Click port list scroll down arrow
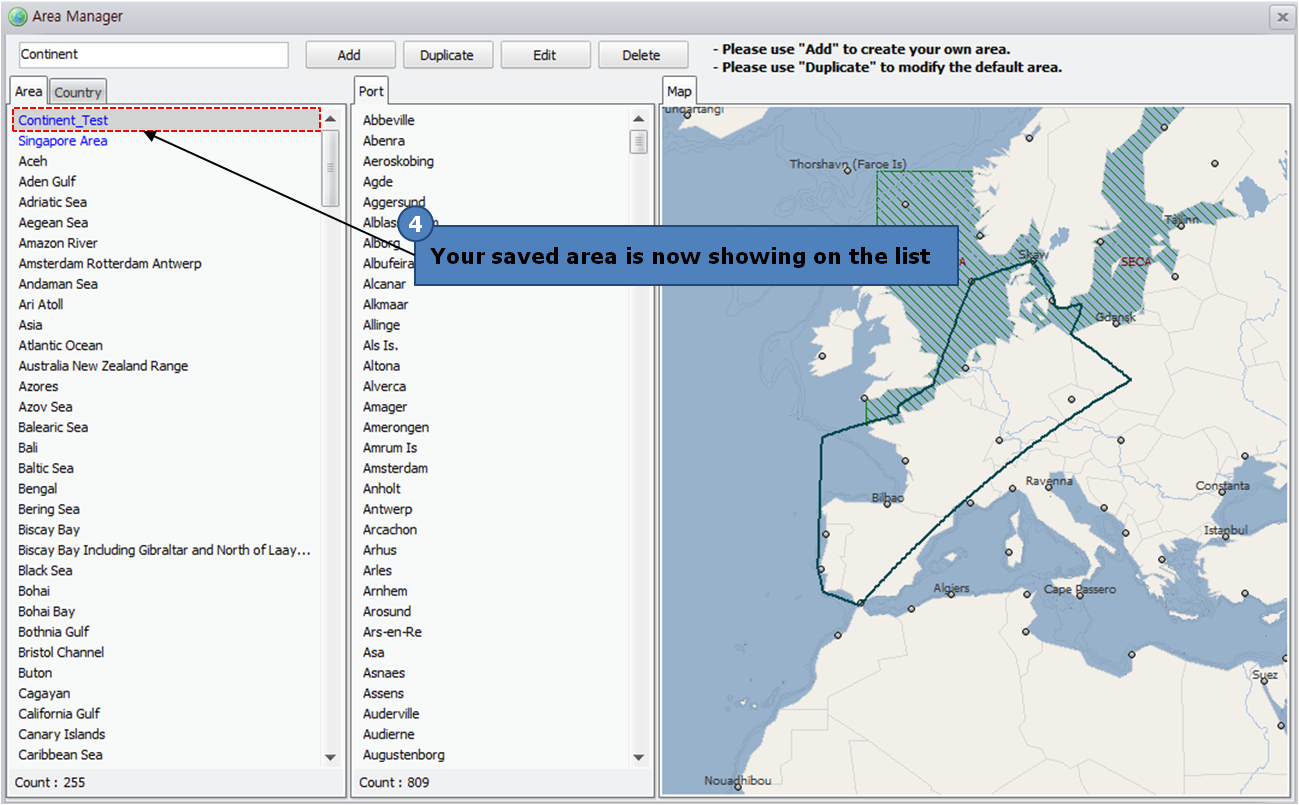The image size is (1299, 805). 638,758
